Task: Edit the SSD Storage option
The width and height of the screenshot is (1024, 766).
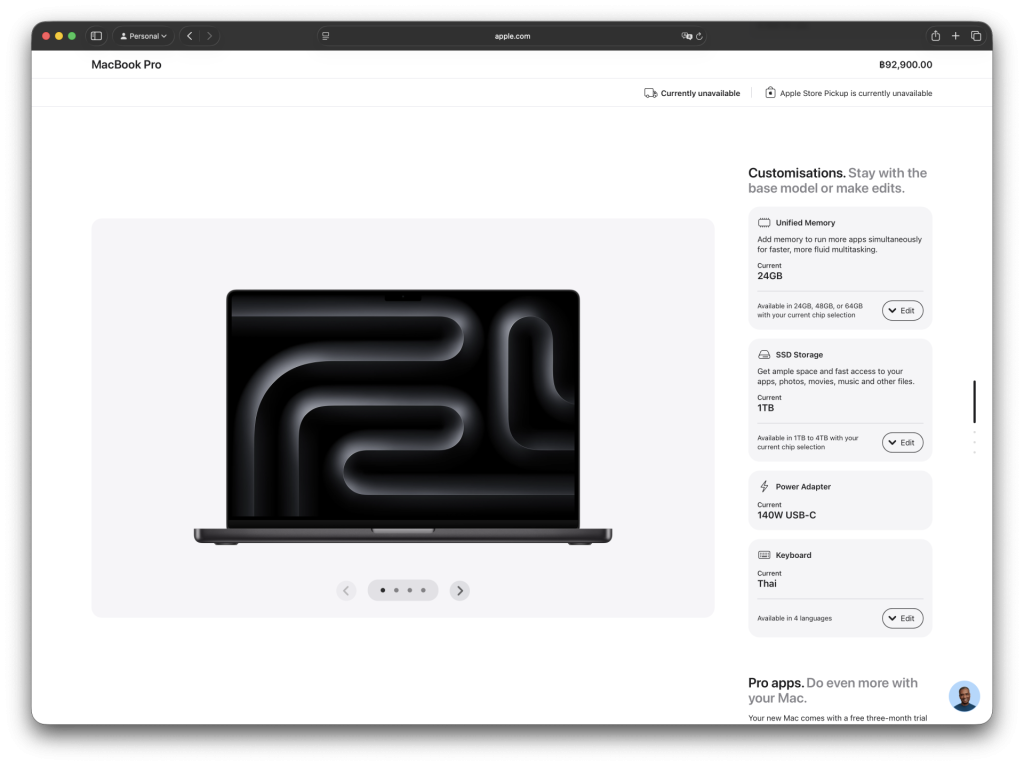Action: 902,442
